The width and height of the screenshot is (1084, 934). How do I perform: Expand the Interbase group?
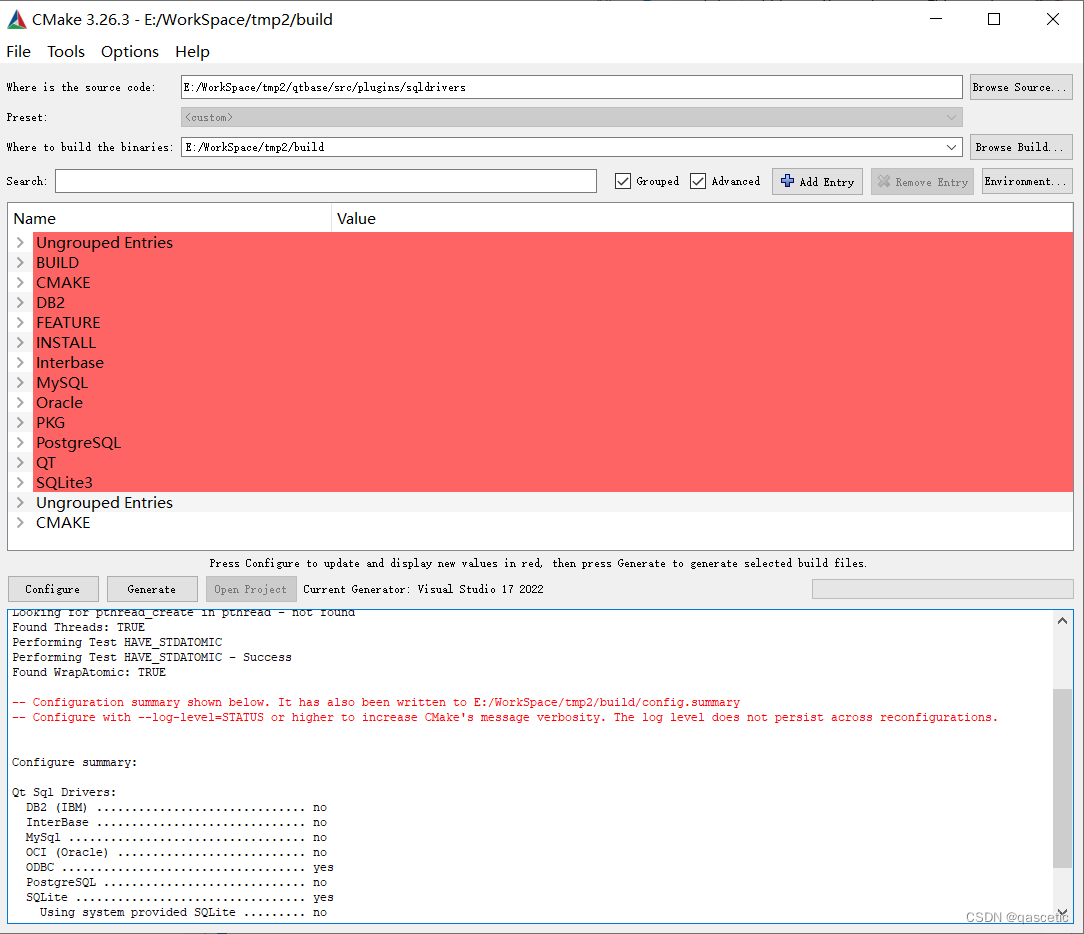click(20, 363)
